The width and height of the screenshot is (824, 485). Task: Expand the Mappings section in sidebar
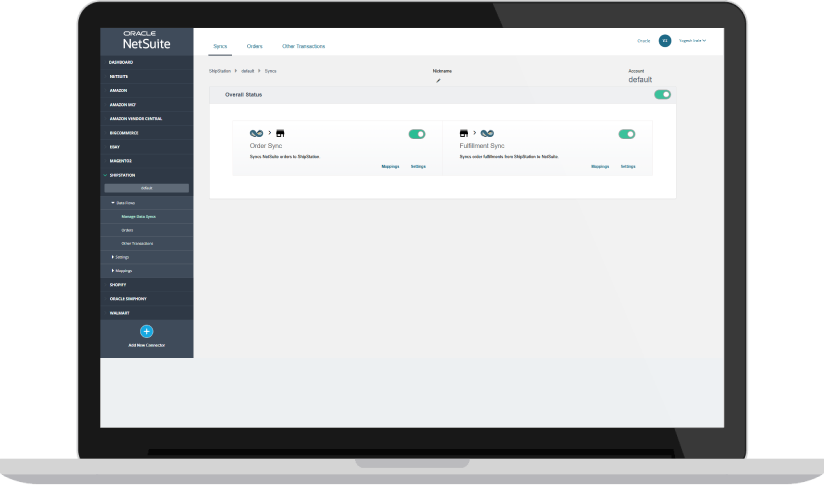113,270
